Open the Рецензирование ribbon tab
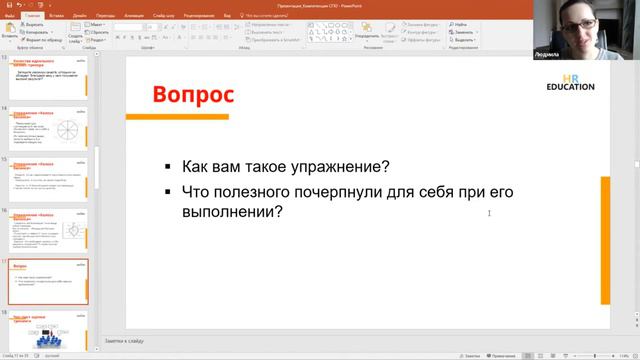 pyautogui.click(x=199, y=16)
